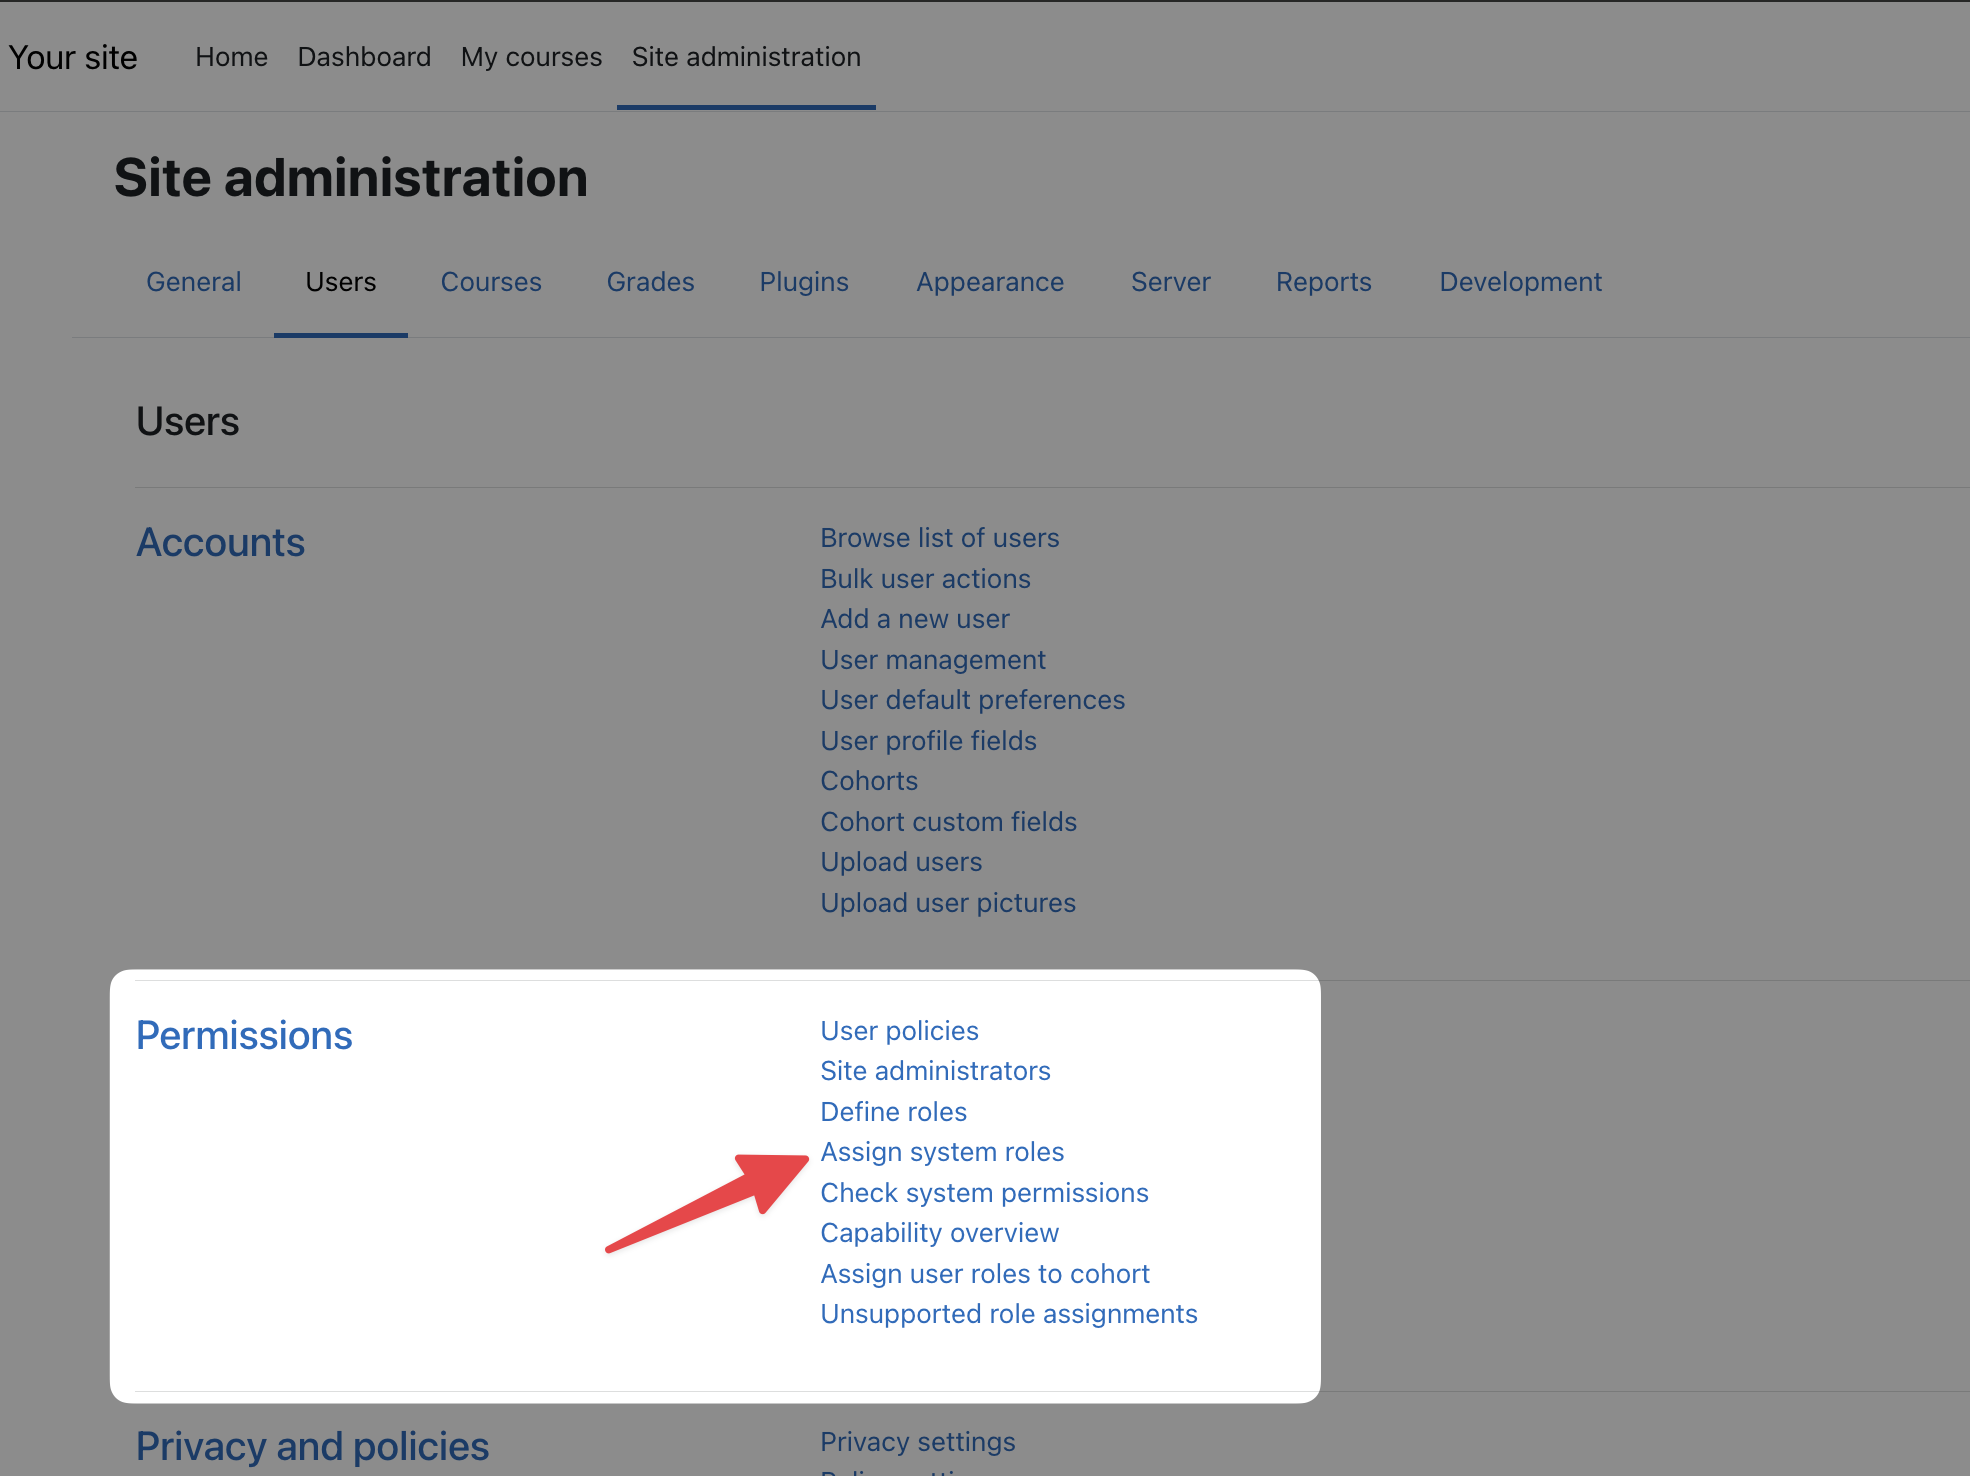The height and width of the screenshot is (1476, 1970).
Task: Click the Define roles link
Action: pos(893,1112)
